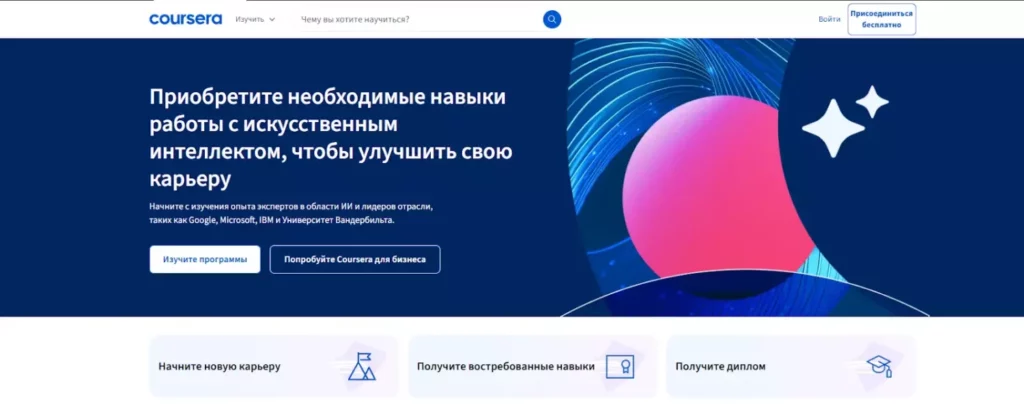Click Попробуйте Coursera для бизнеса button

355,259
